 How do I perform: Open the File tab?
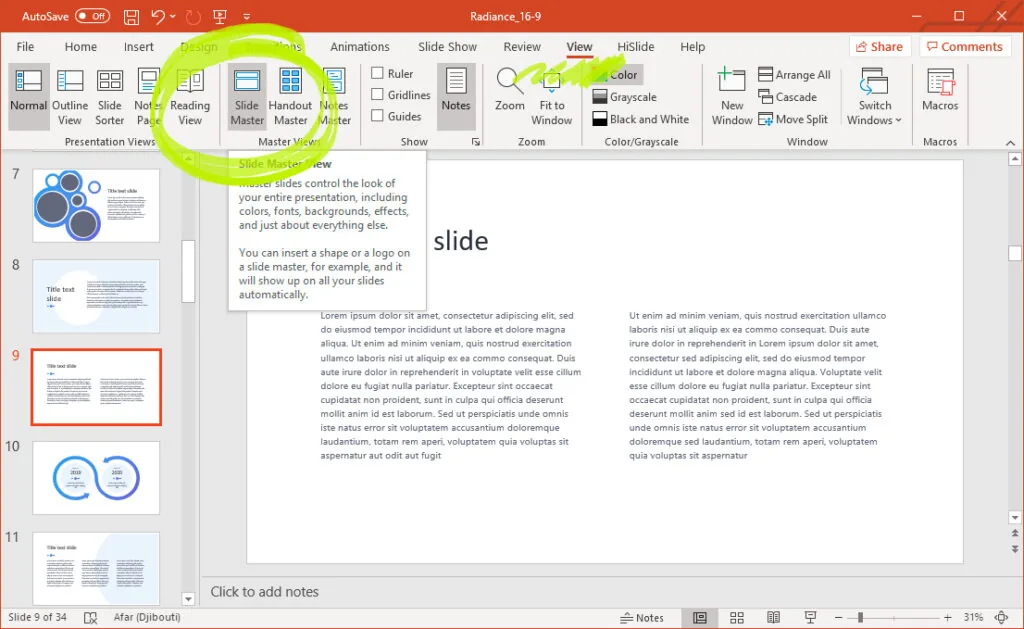coord(25,46)
